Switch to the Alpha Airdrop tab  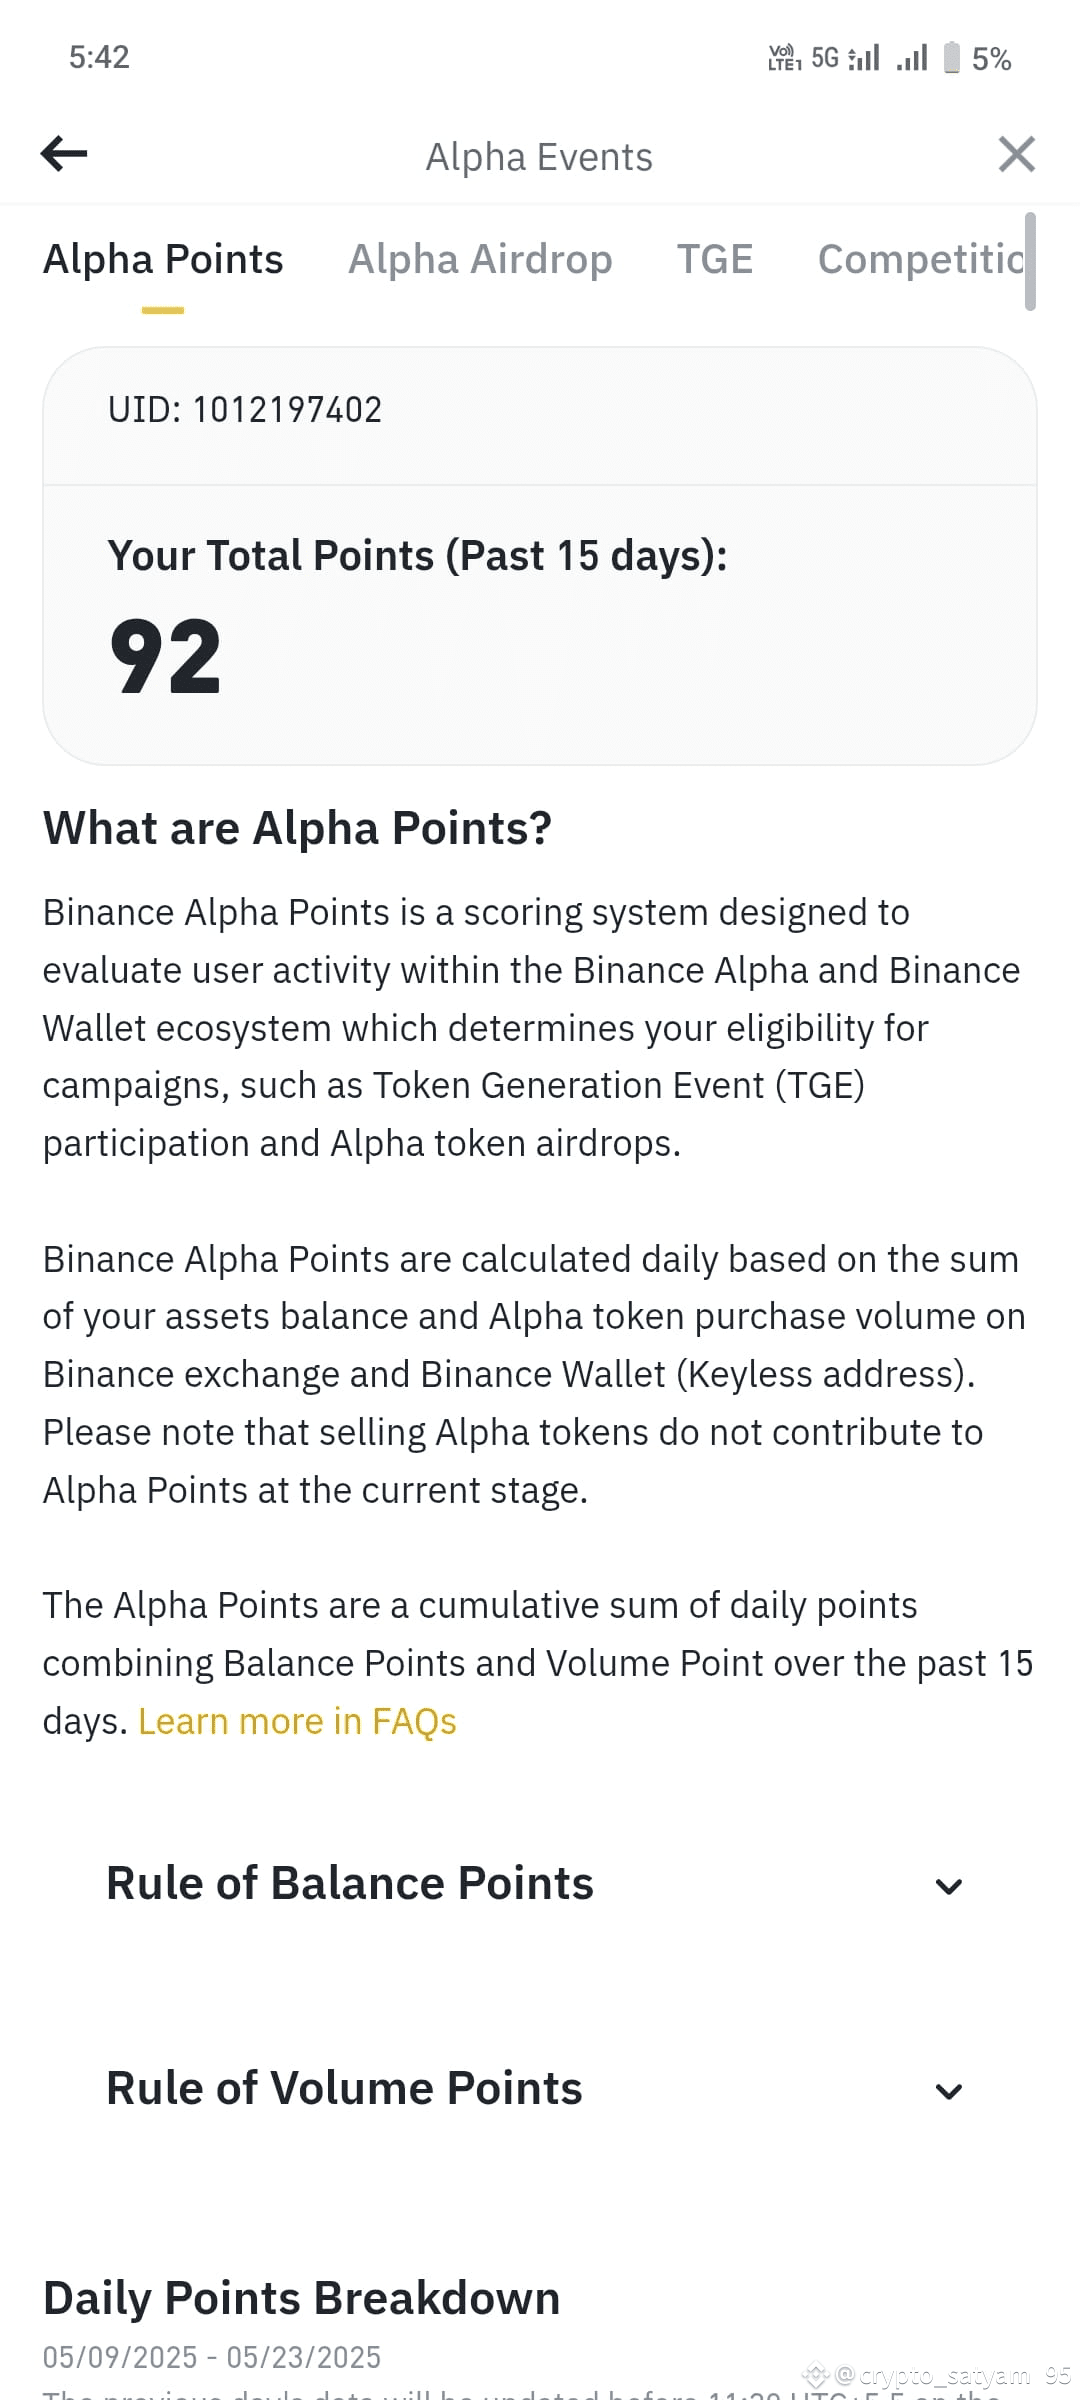pos(480,259)
